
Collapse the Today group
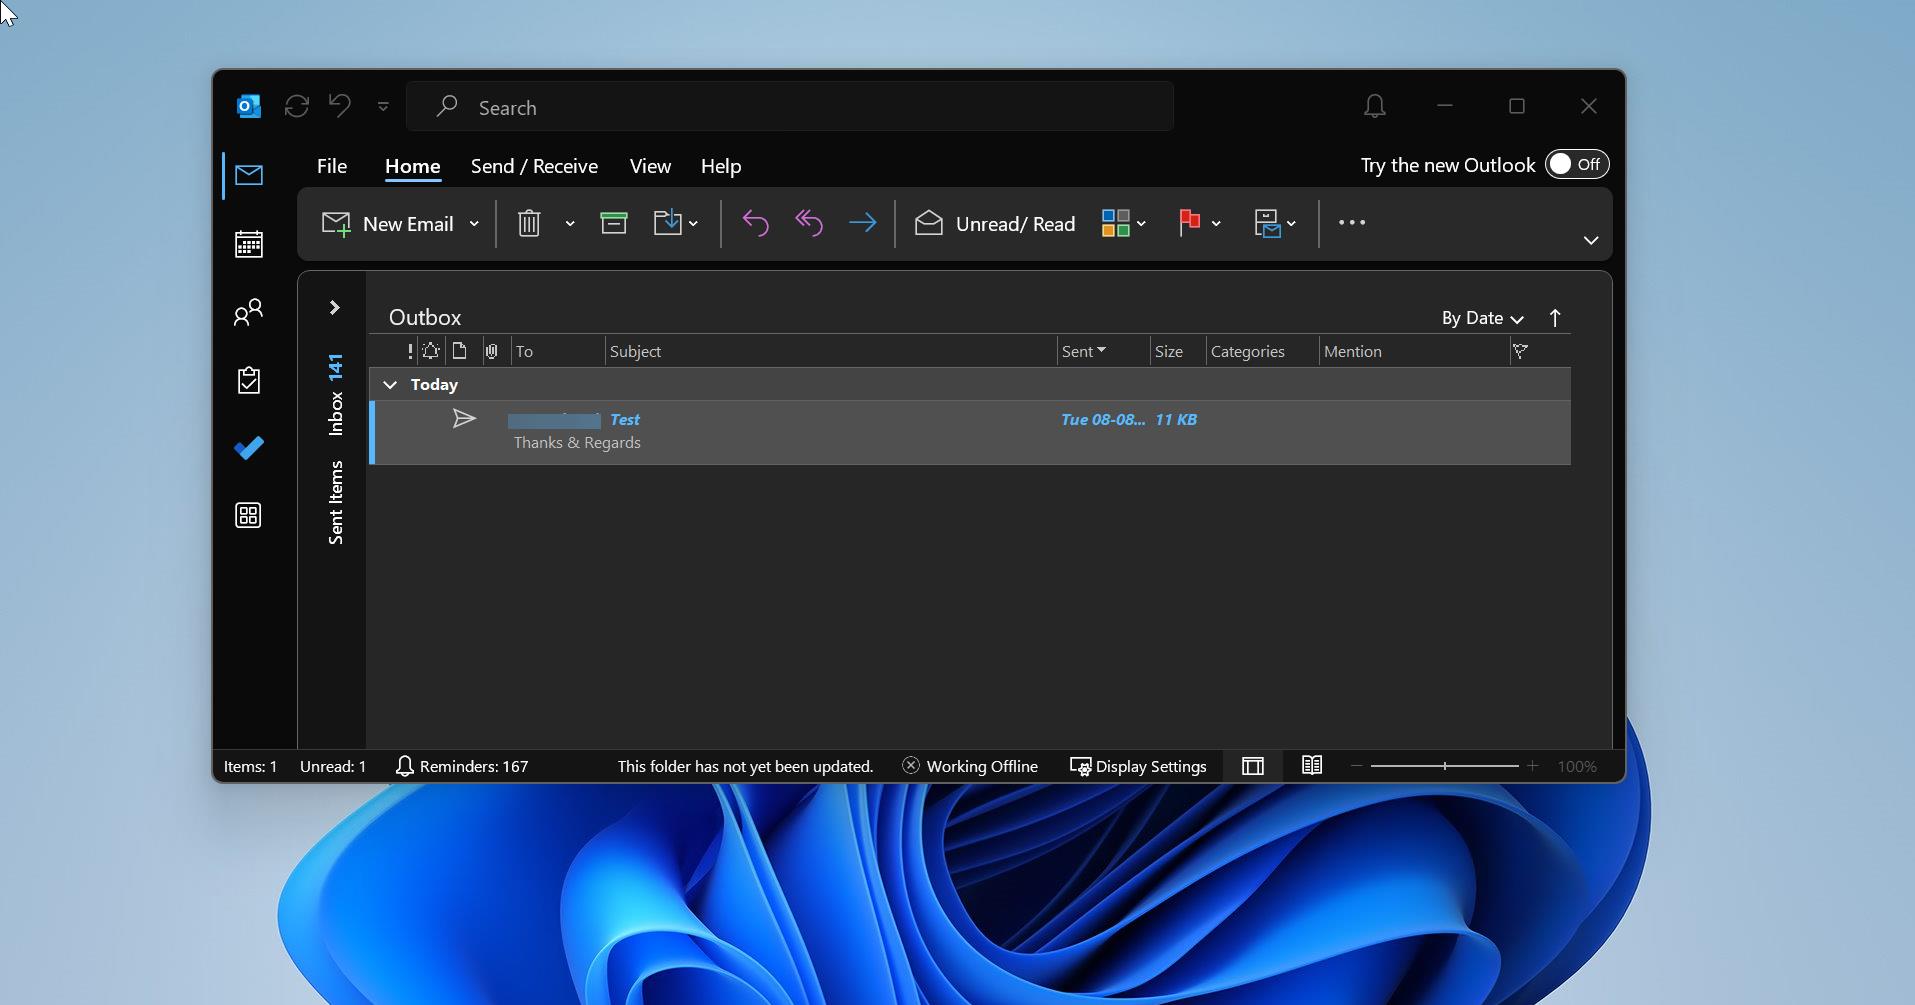click(x=390, y=384)
